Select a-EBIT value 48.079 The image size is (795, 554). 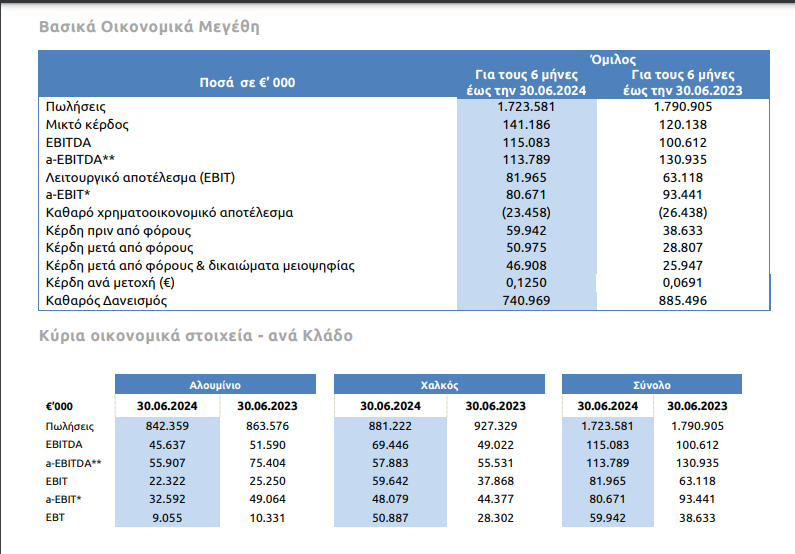pos(390,499)
